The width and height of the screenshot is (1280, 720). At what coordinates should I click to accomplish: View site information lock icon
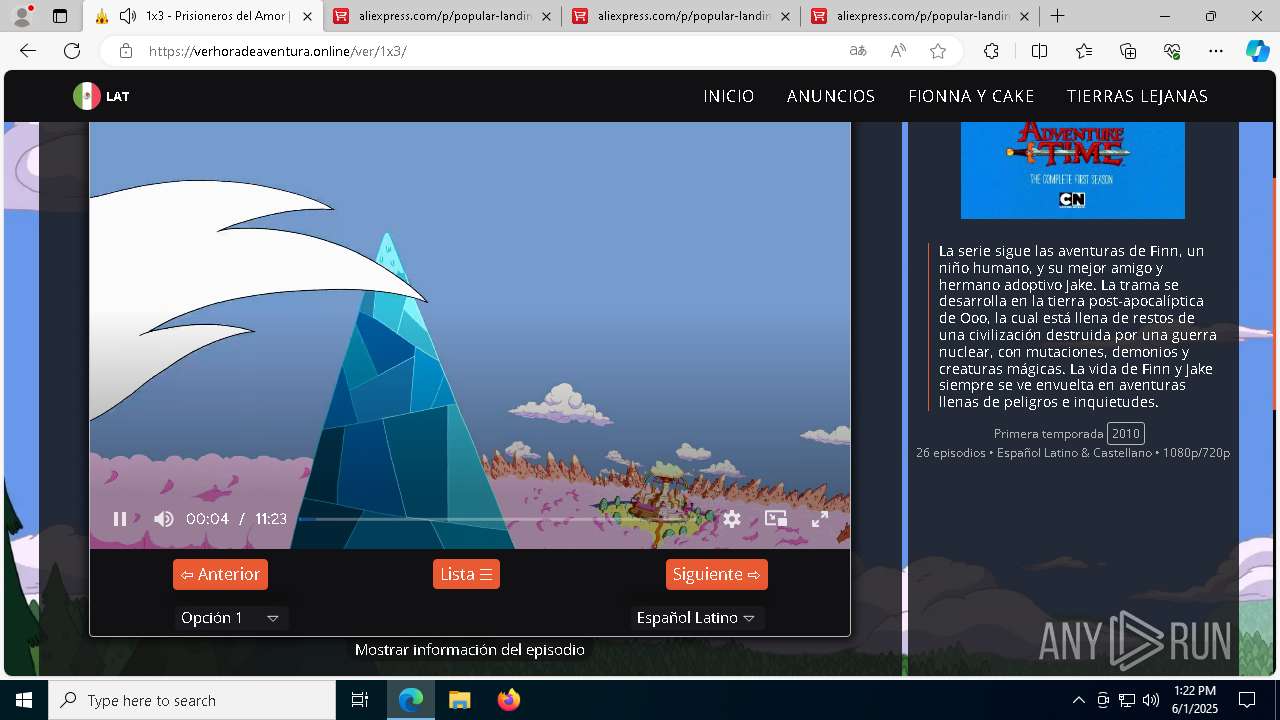125,51
